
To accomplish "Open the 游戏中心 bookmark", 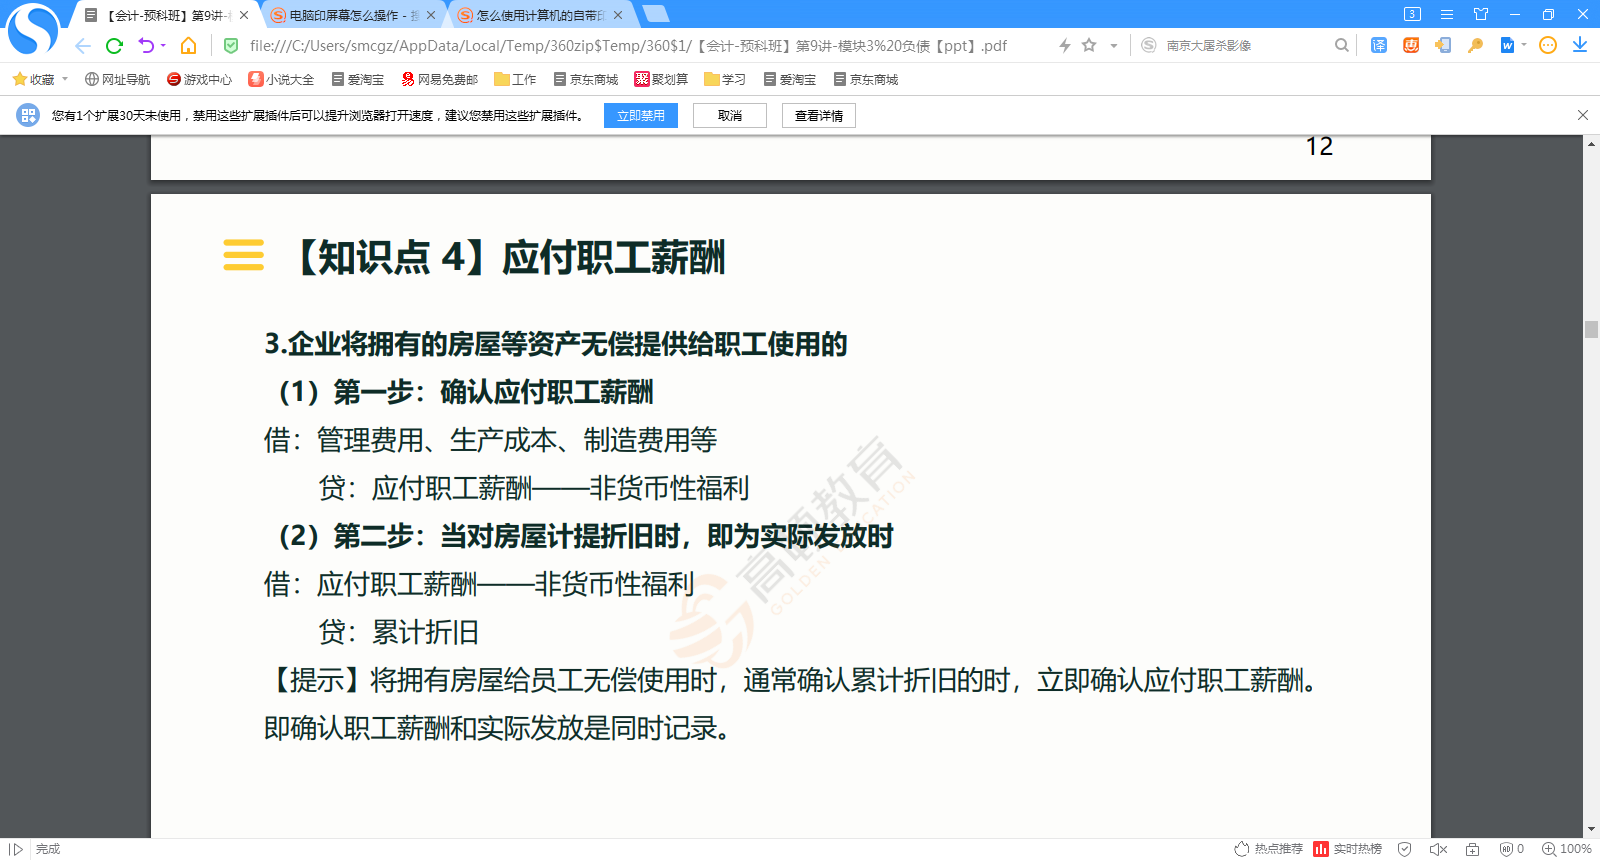I will (199, 79).
